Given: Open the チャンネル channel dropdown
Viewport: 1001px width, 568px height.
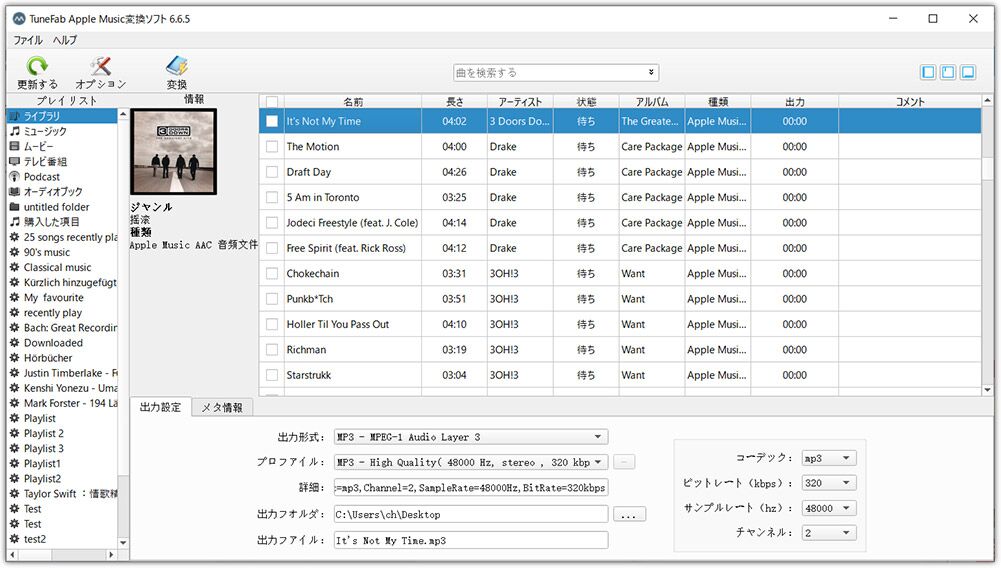Looking at the screenshot, I should coord(829,533).
